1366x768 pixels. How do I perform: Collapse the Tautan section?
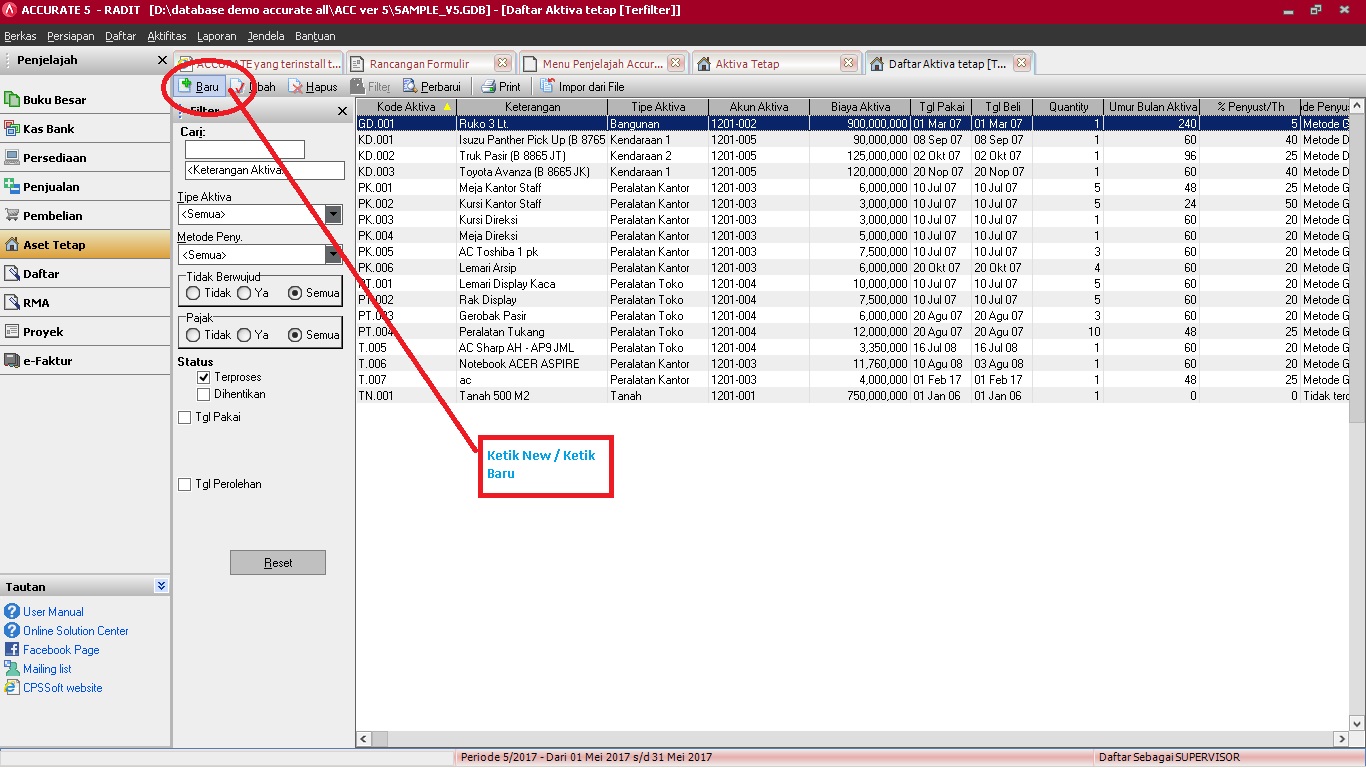(x=162, y=587)
